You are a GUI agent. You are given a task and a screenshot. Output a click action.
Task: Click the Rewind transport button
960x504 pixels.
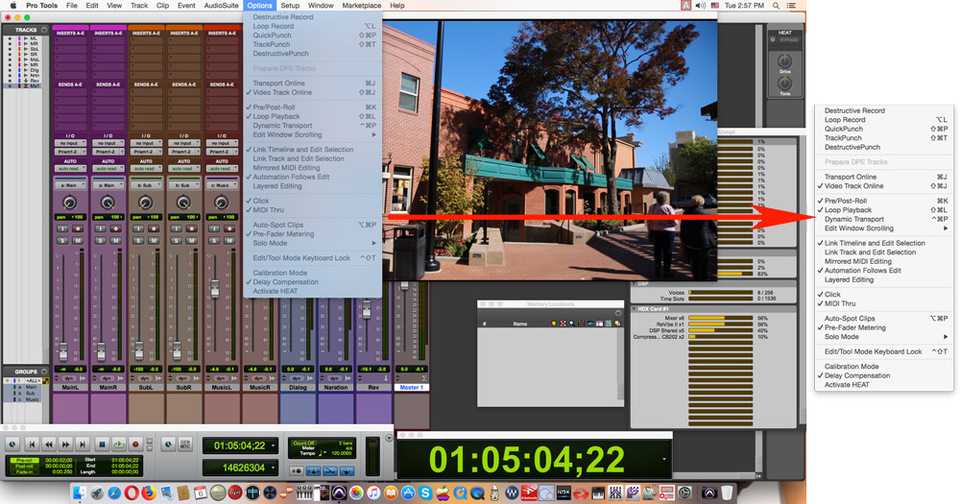tap(47, 444)
